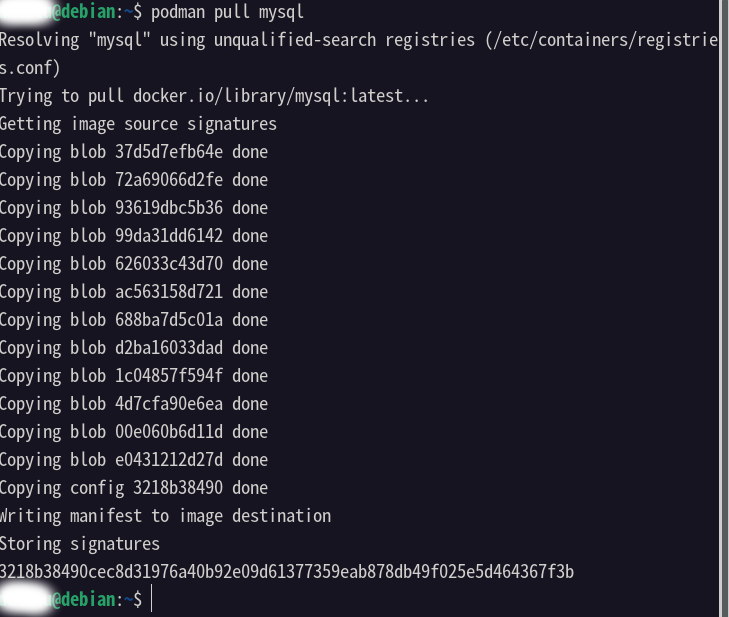Click the 'Writing manifest to image destination' line
This screenshot has width=729, height=617.
pos(166,516)
